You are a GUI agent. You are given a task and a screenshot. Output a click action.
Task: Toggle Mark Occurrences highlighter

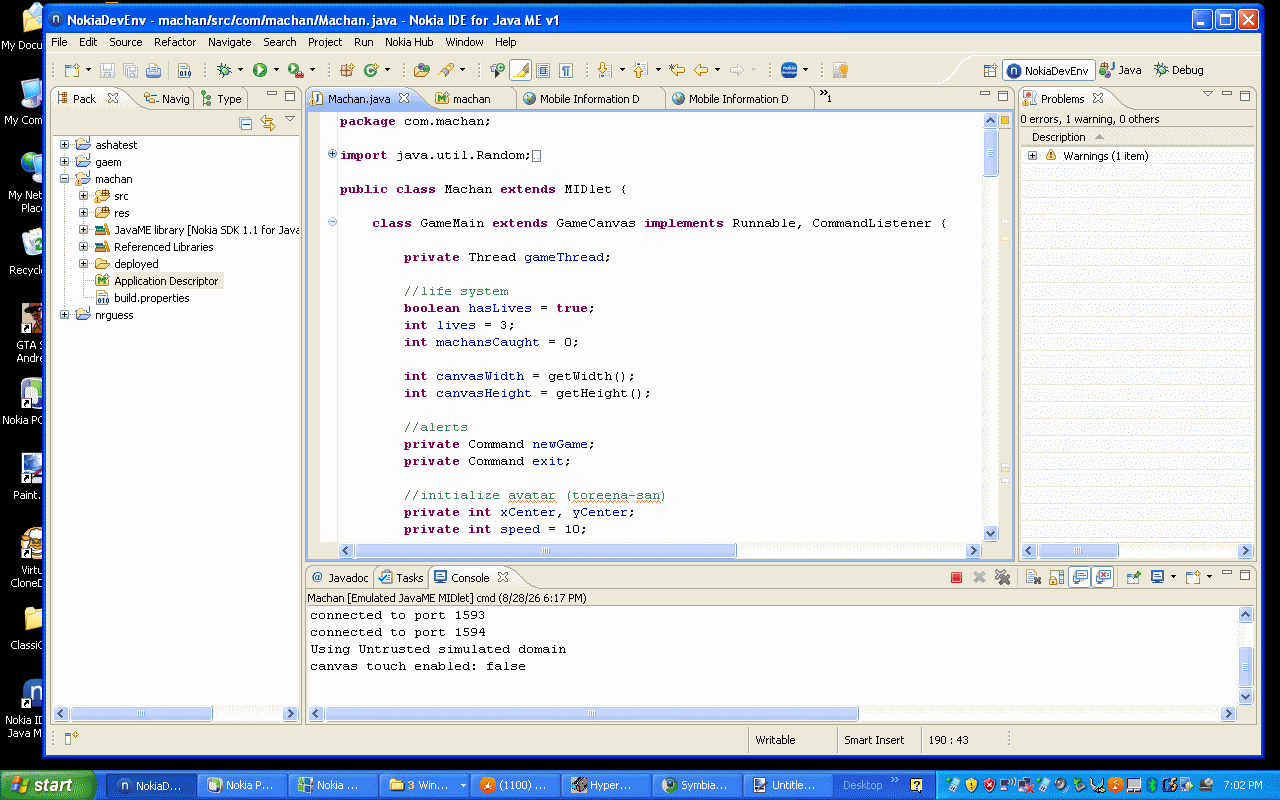point(519,70)
